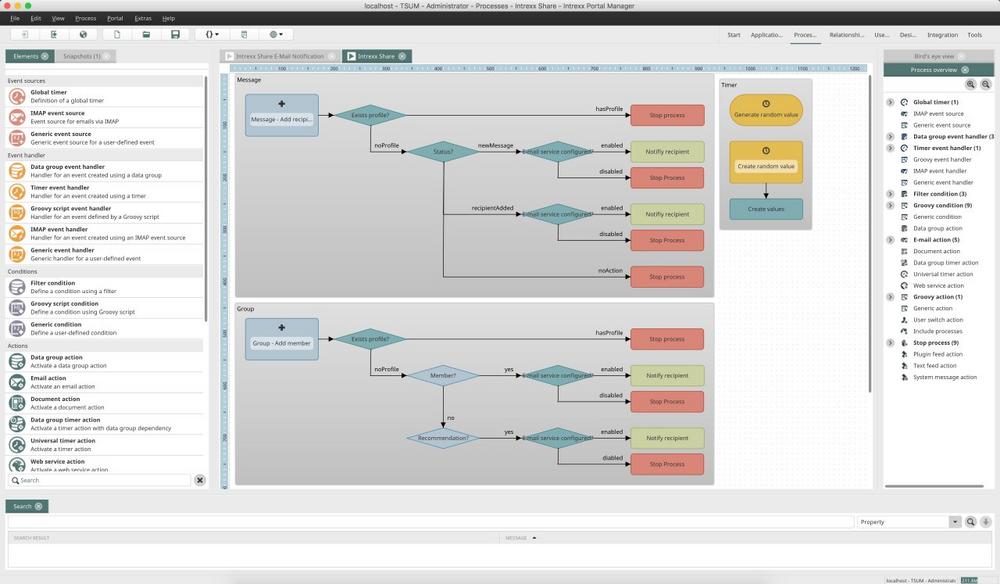Clear the elements search with the X button
Screen dimensions: 1000x584
click(x=200, y=480)
